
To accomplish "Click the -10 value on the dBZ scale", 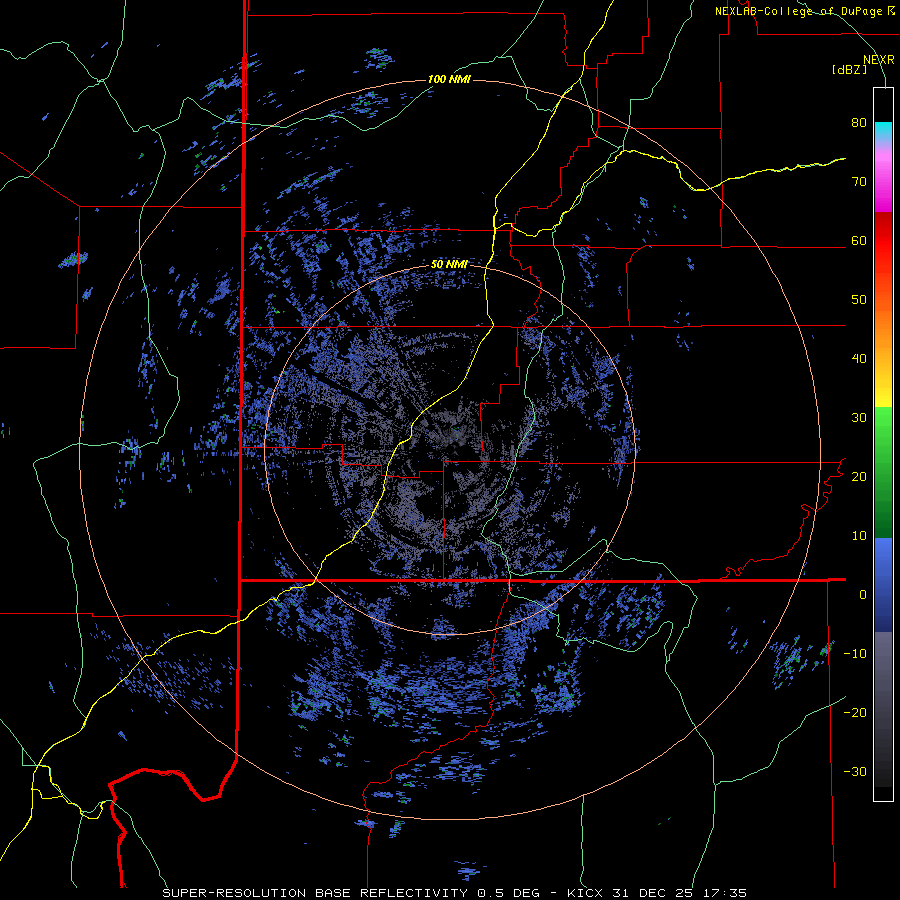I will (855, 654).
